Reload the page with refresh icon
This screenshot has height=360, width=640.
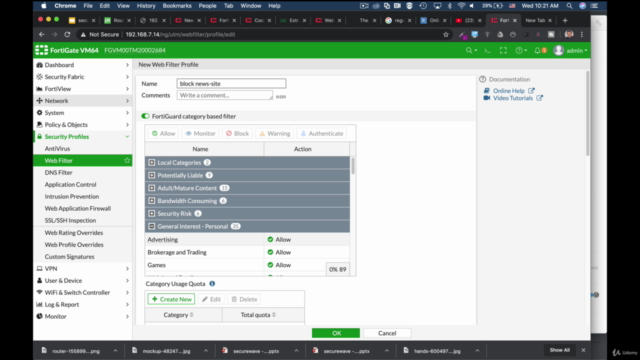pyautogui.click(x=67, y=34)
